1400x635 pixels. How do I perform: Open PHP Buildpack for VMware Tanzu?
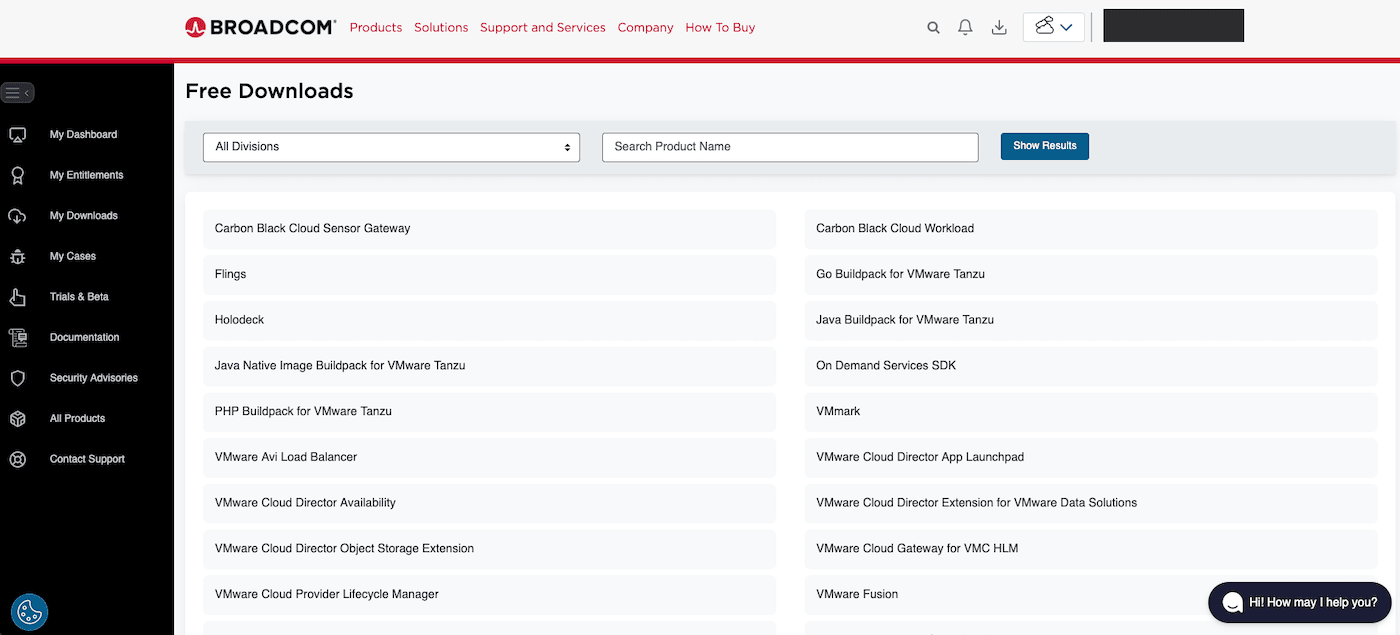(489, 412)
